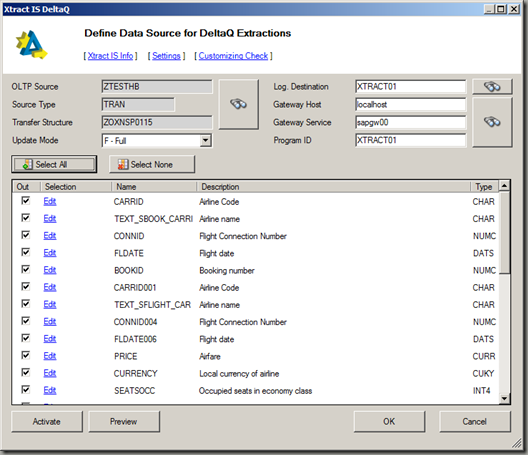The height and width of the screenshot is (455, 528).
Task: Select the 'Airfare' description text
Action: pos(210,356)
